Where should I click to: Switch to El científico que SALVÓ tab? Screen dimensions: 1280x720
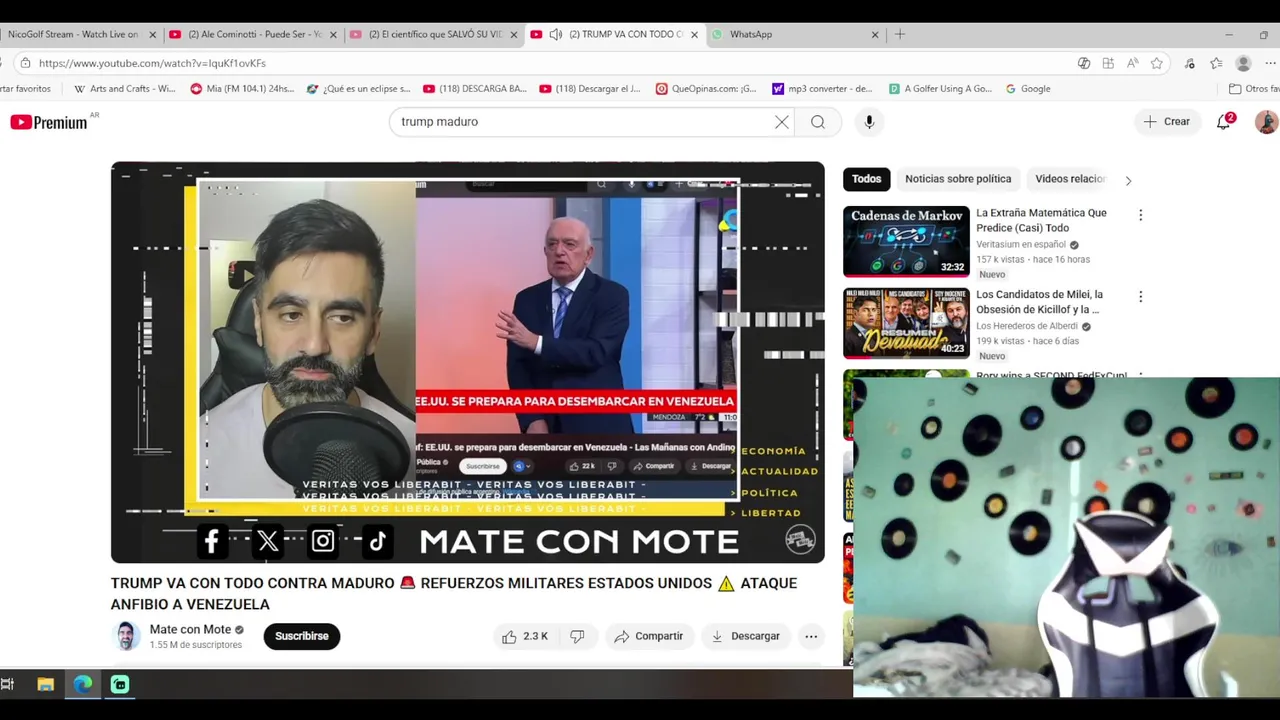(434, 34)
